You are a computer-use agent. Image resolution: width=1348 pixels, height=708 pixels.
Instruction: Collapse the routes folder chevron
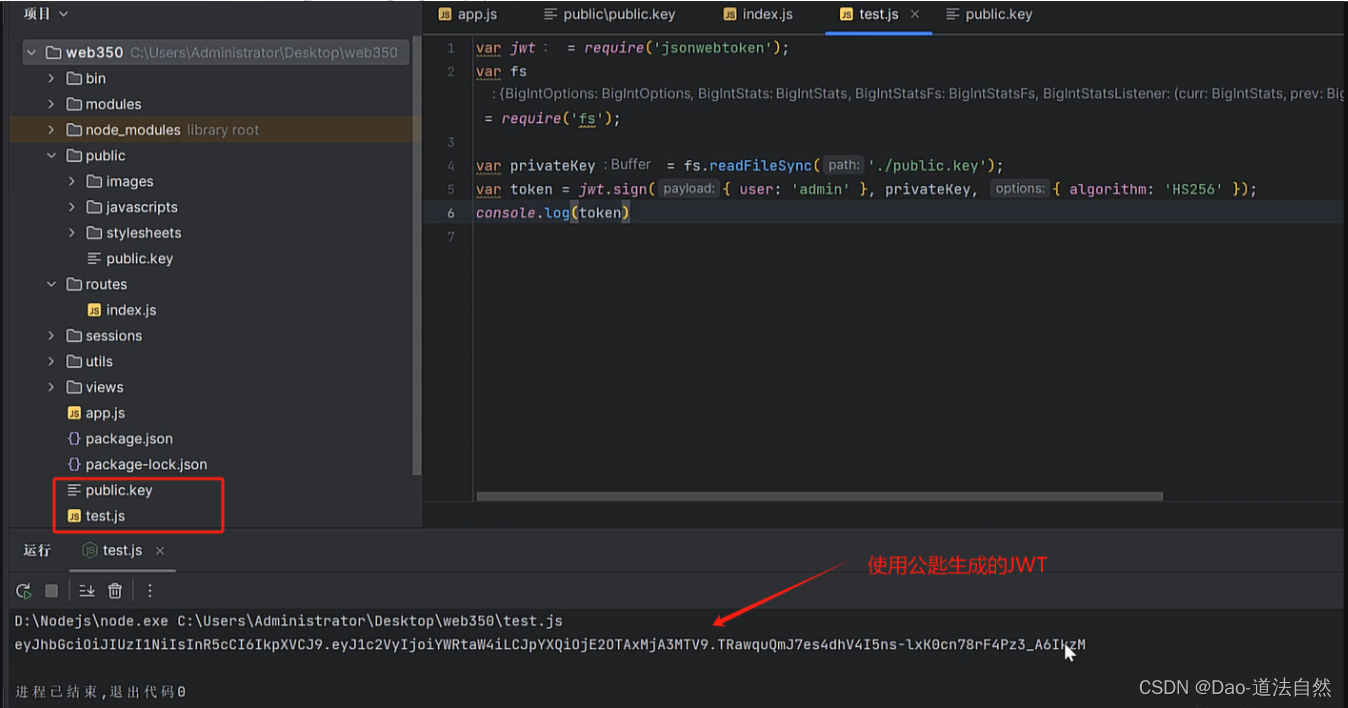(51, 285)
